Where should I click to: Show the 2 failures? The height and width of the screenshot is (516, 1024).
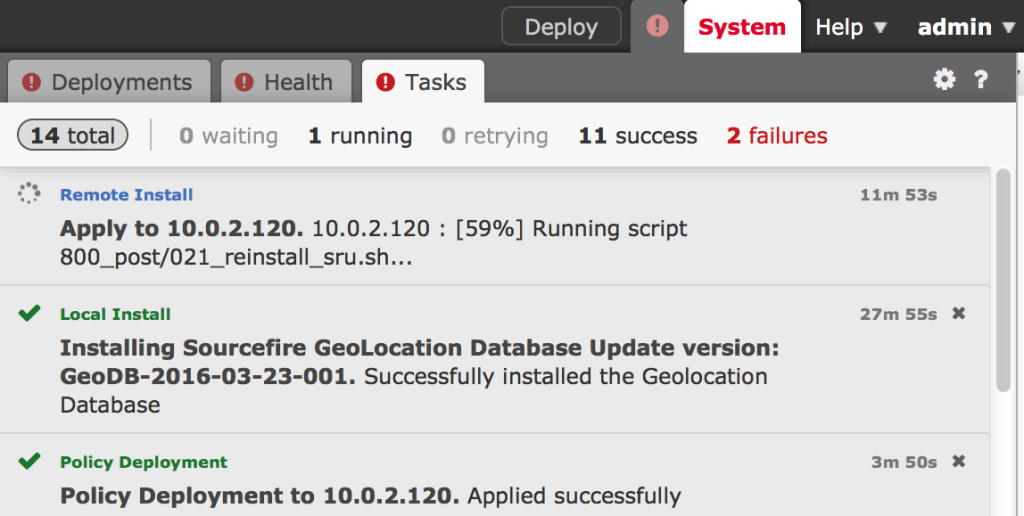coord(777,136)
